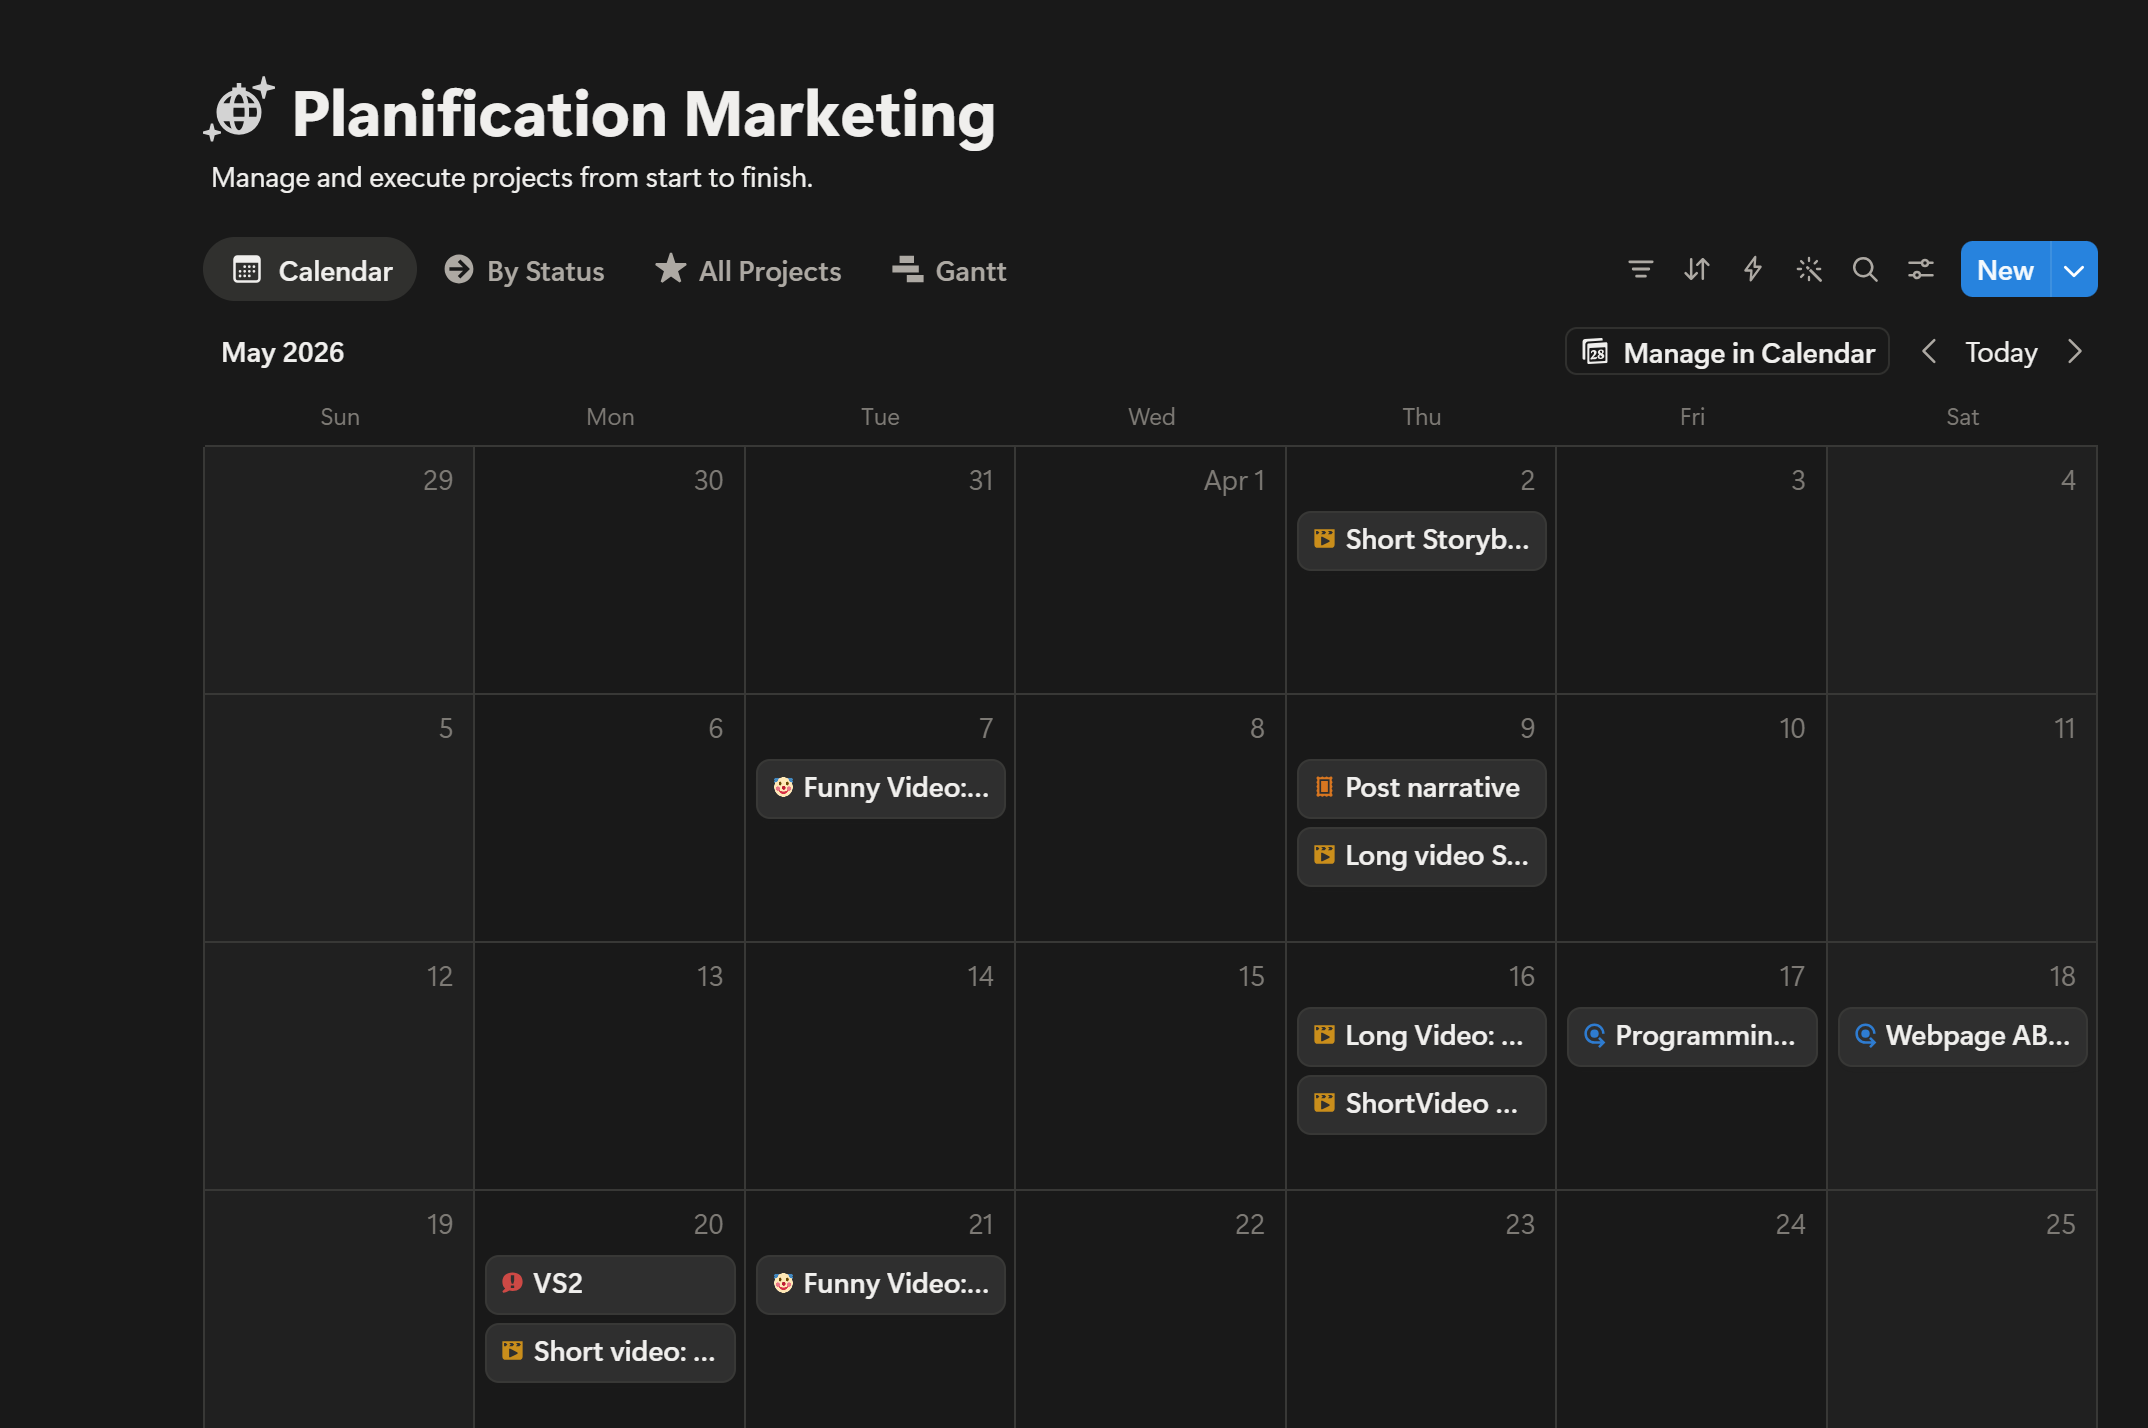The width and height of the screenshot is (2148, 1428).
Task: Open the view settings sliders icon
Action: tap(1920, 269)
